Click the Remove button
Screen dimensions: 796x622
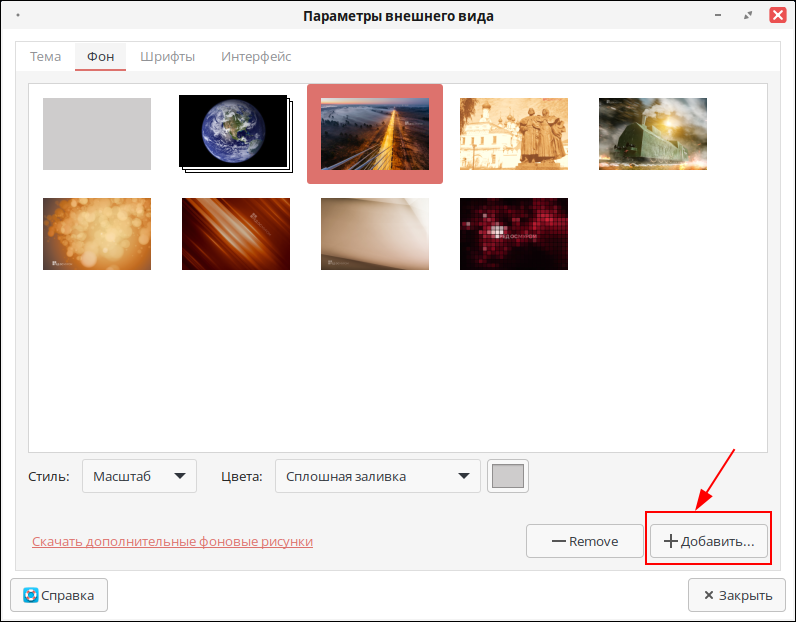pyautogui.click(x=585, y=541)
